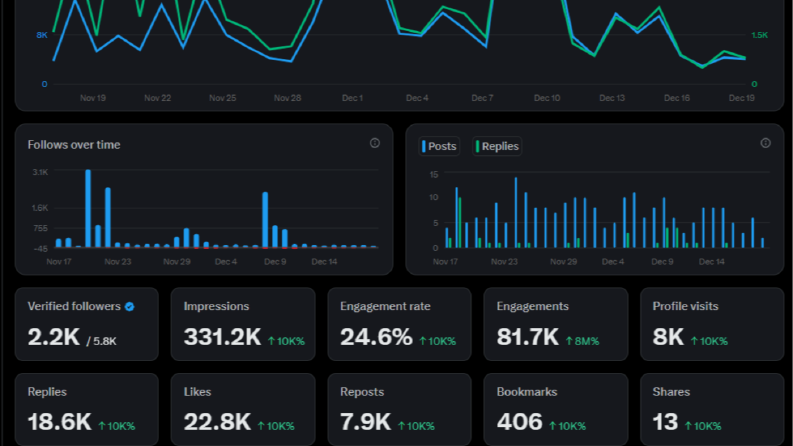The height and width of the screenshot is (446, 793).
Task: Click the '15' axis label in Posts chart
Action: pos(434,174)
